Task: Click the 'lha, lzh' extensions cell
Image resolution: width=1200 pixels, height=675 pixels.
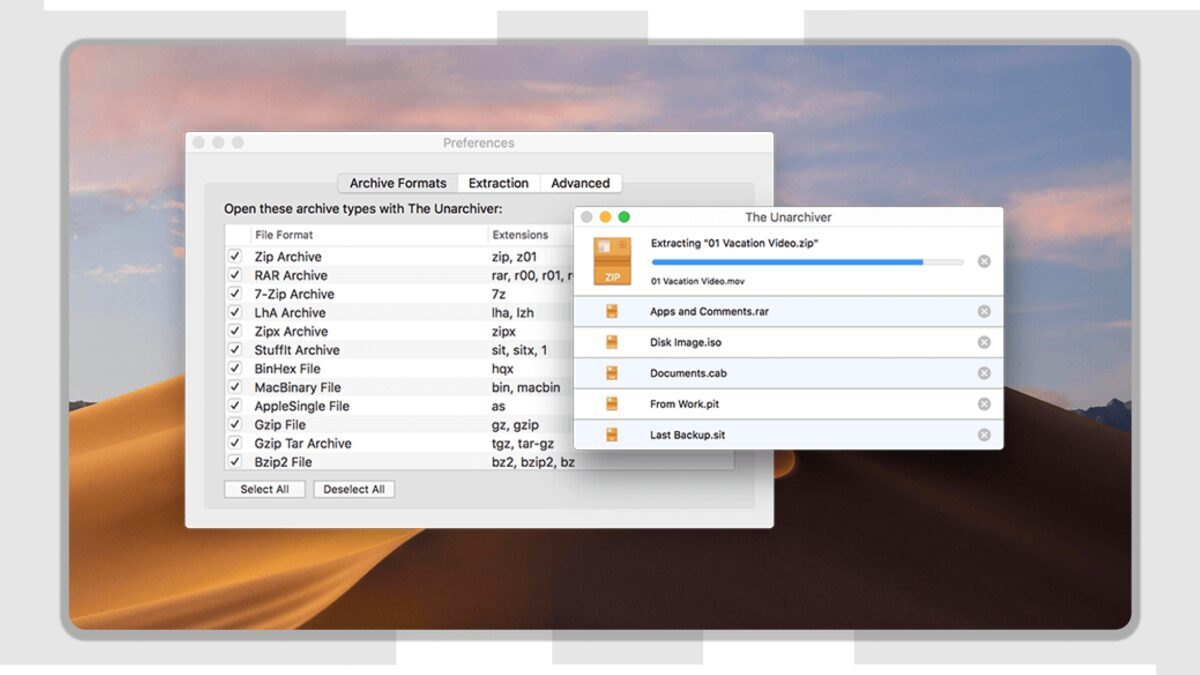Action: pos(513,312)
